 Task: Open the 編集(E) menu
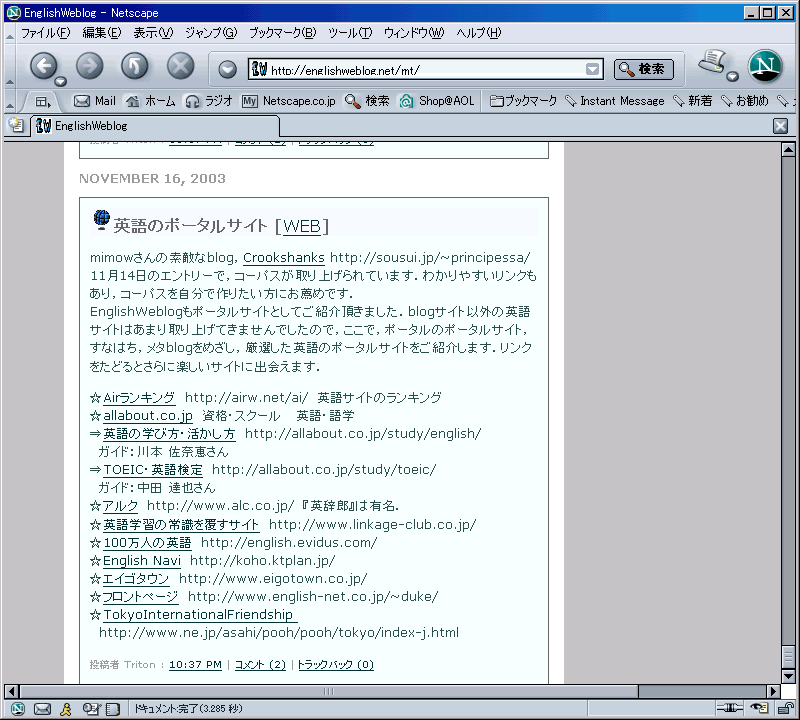click(102, 33)
